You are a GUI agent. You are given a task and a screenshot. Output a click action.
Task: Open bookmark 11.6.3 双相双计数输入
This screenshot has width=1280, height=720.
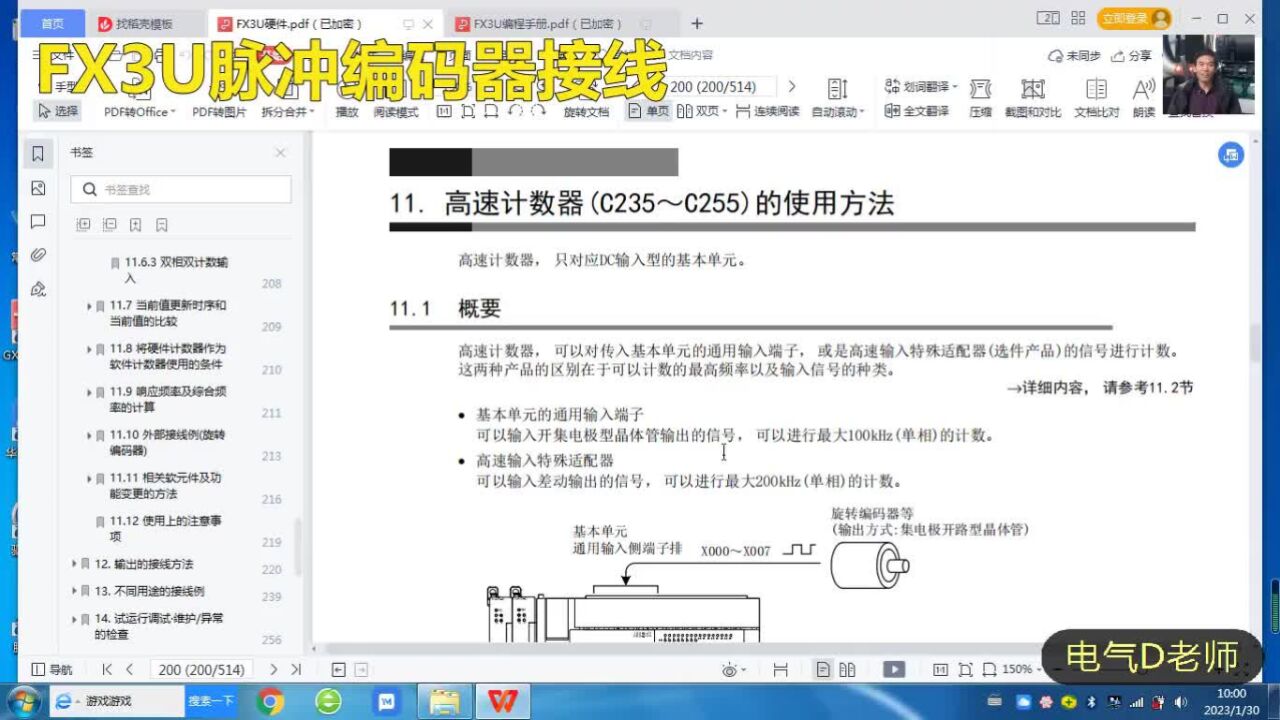tap(175, 270)
